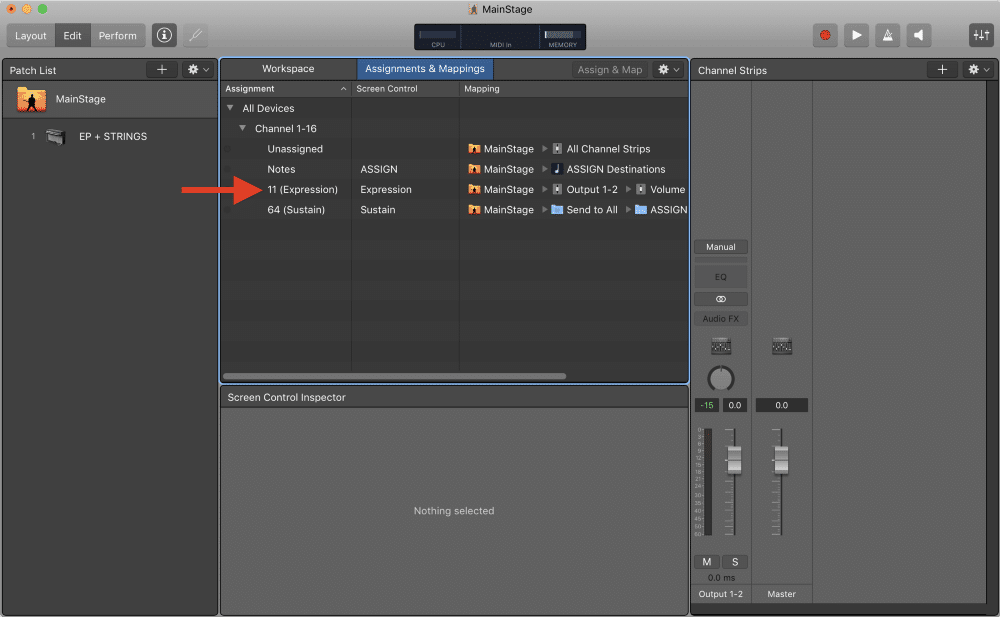The image size is (1000, 617).
Task: Click the EP + STRINGS keyboard icon
Action: click(55, 137)
